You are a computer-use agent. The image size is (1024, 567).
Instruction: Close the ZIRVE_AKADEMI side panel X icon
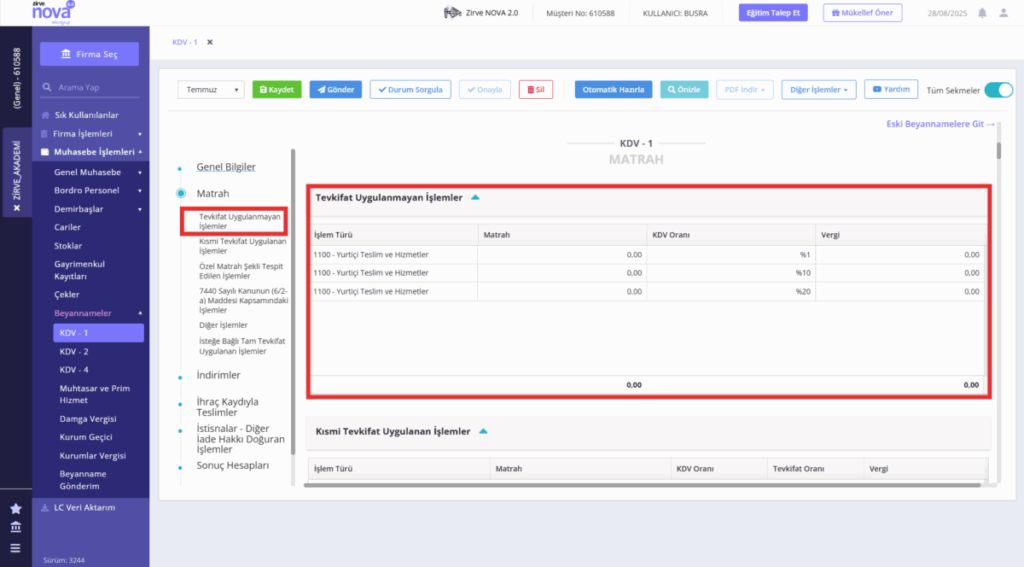click(x=17, y=208)
